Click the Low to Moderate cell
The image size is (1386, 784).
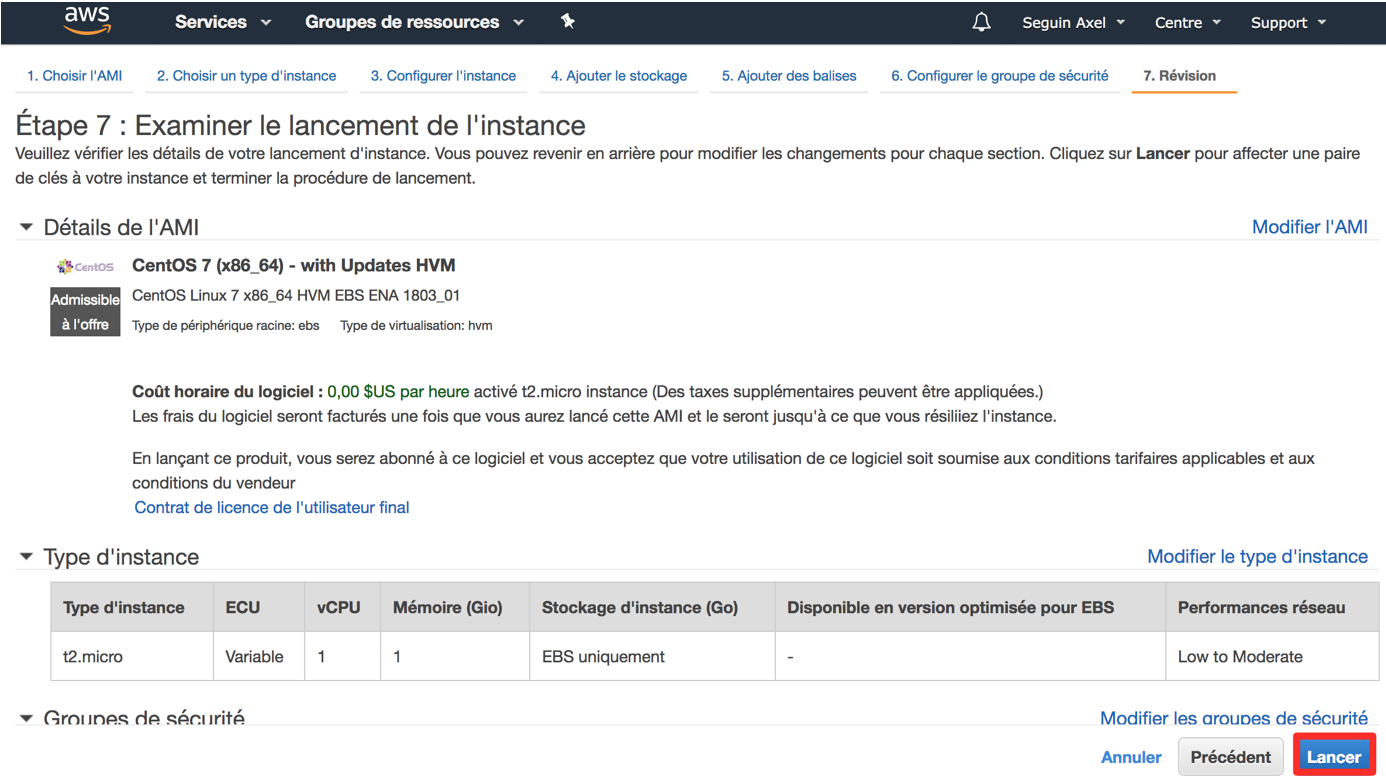point(1272,657)
